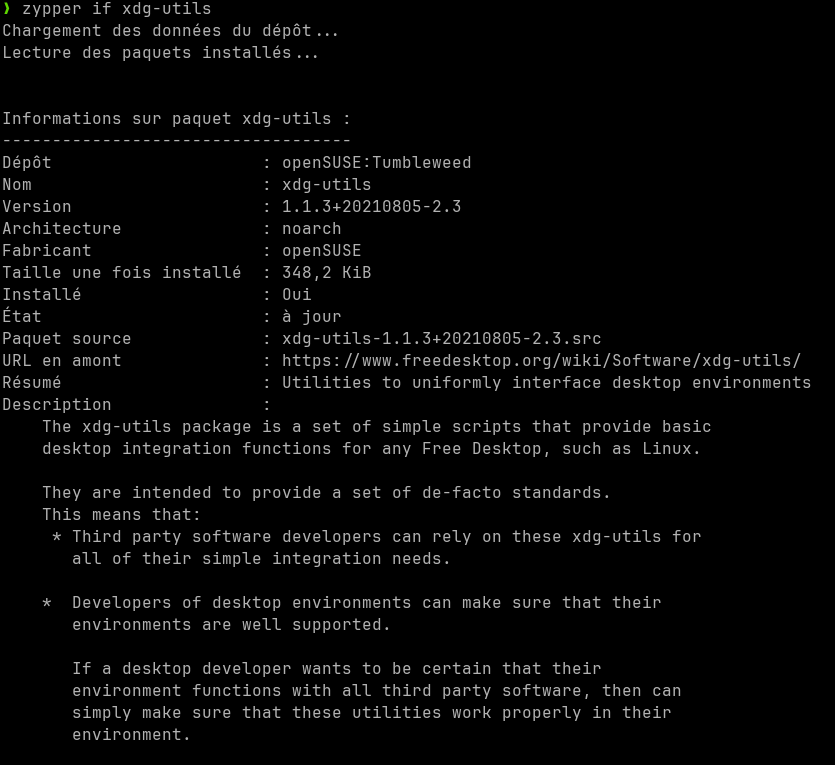Viewport: 835px width, 765px height.
Task: Click the "Fabricant" field label
Action: (x=46, y=251)
